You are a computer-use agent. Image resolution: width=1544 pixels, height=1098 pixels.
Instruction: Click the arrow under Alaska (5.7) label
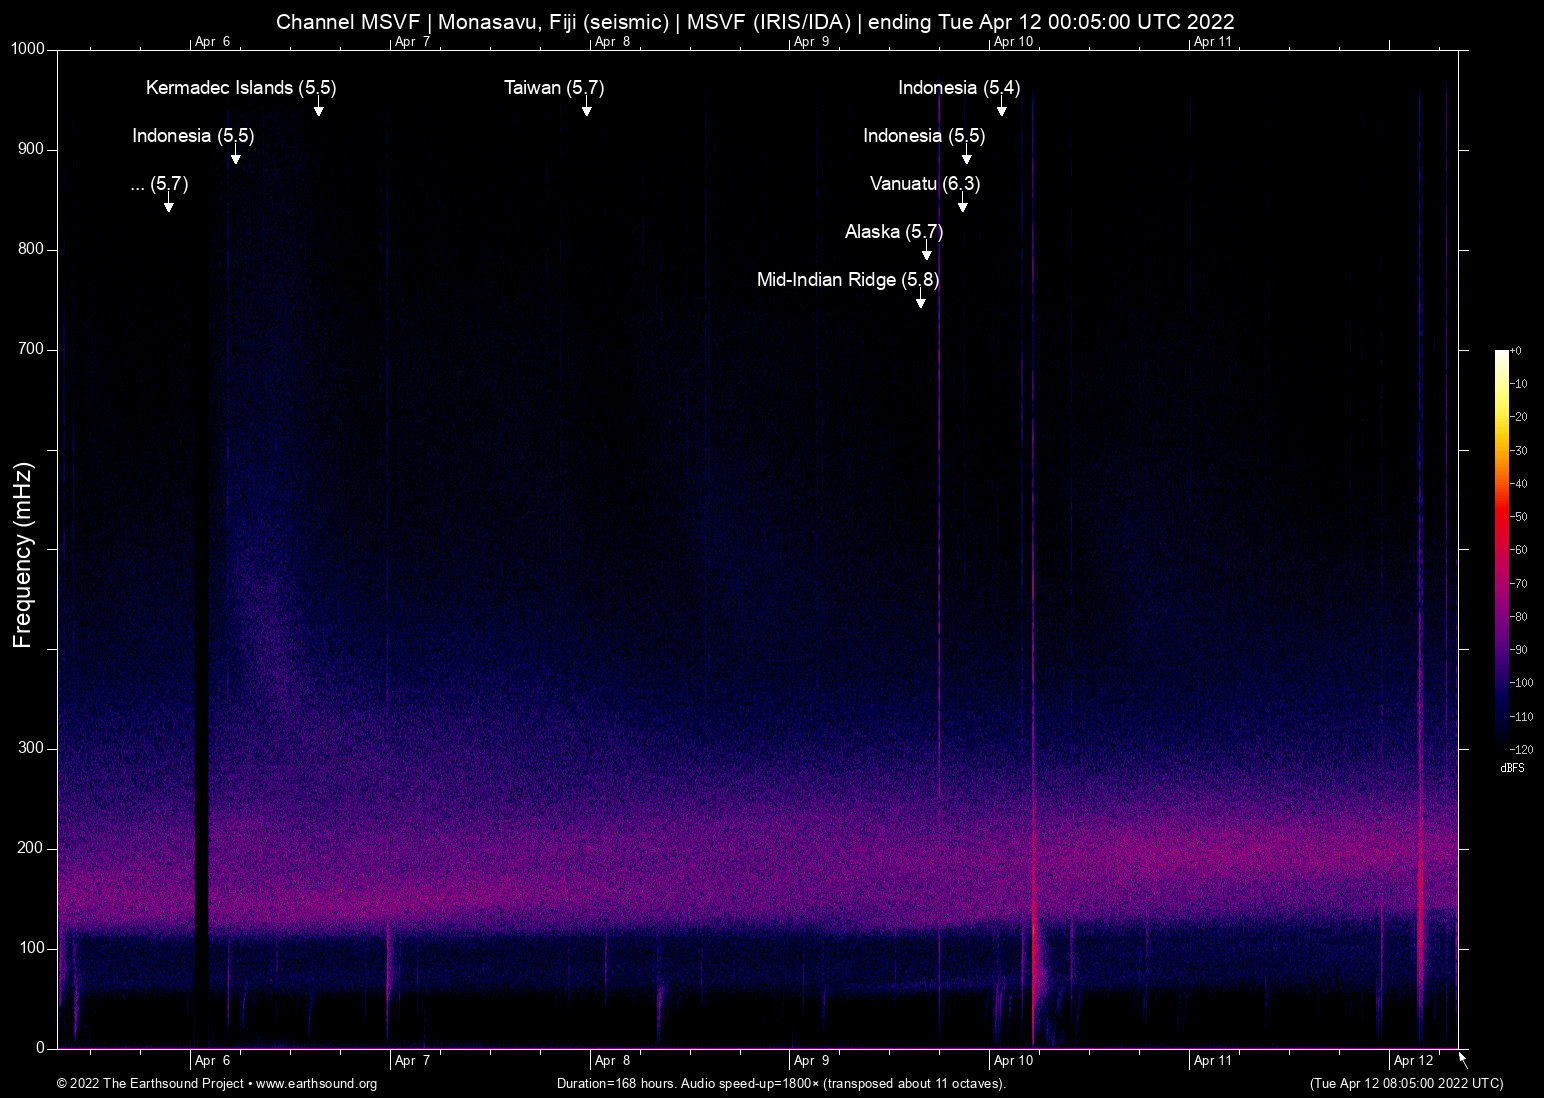tap(926, 252)
